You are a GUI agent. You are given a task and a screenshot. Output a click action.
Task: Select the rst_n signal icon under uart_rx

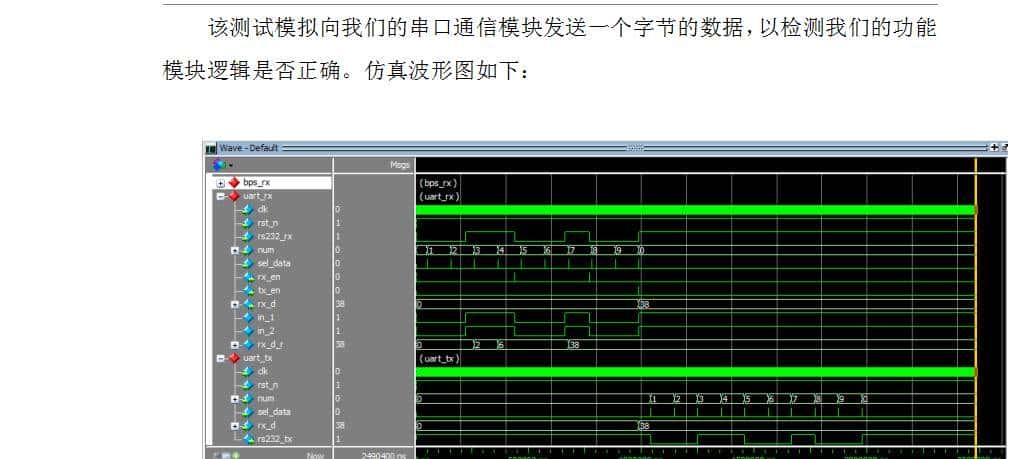[248, 223]
